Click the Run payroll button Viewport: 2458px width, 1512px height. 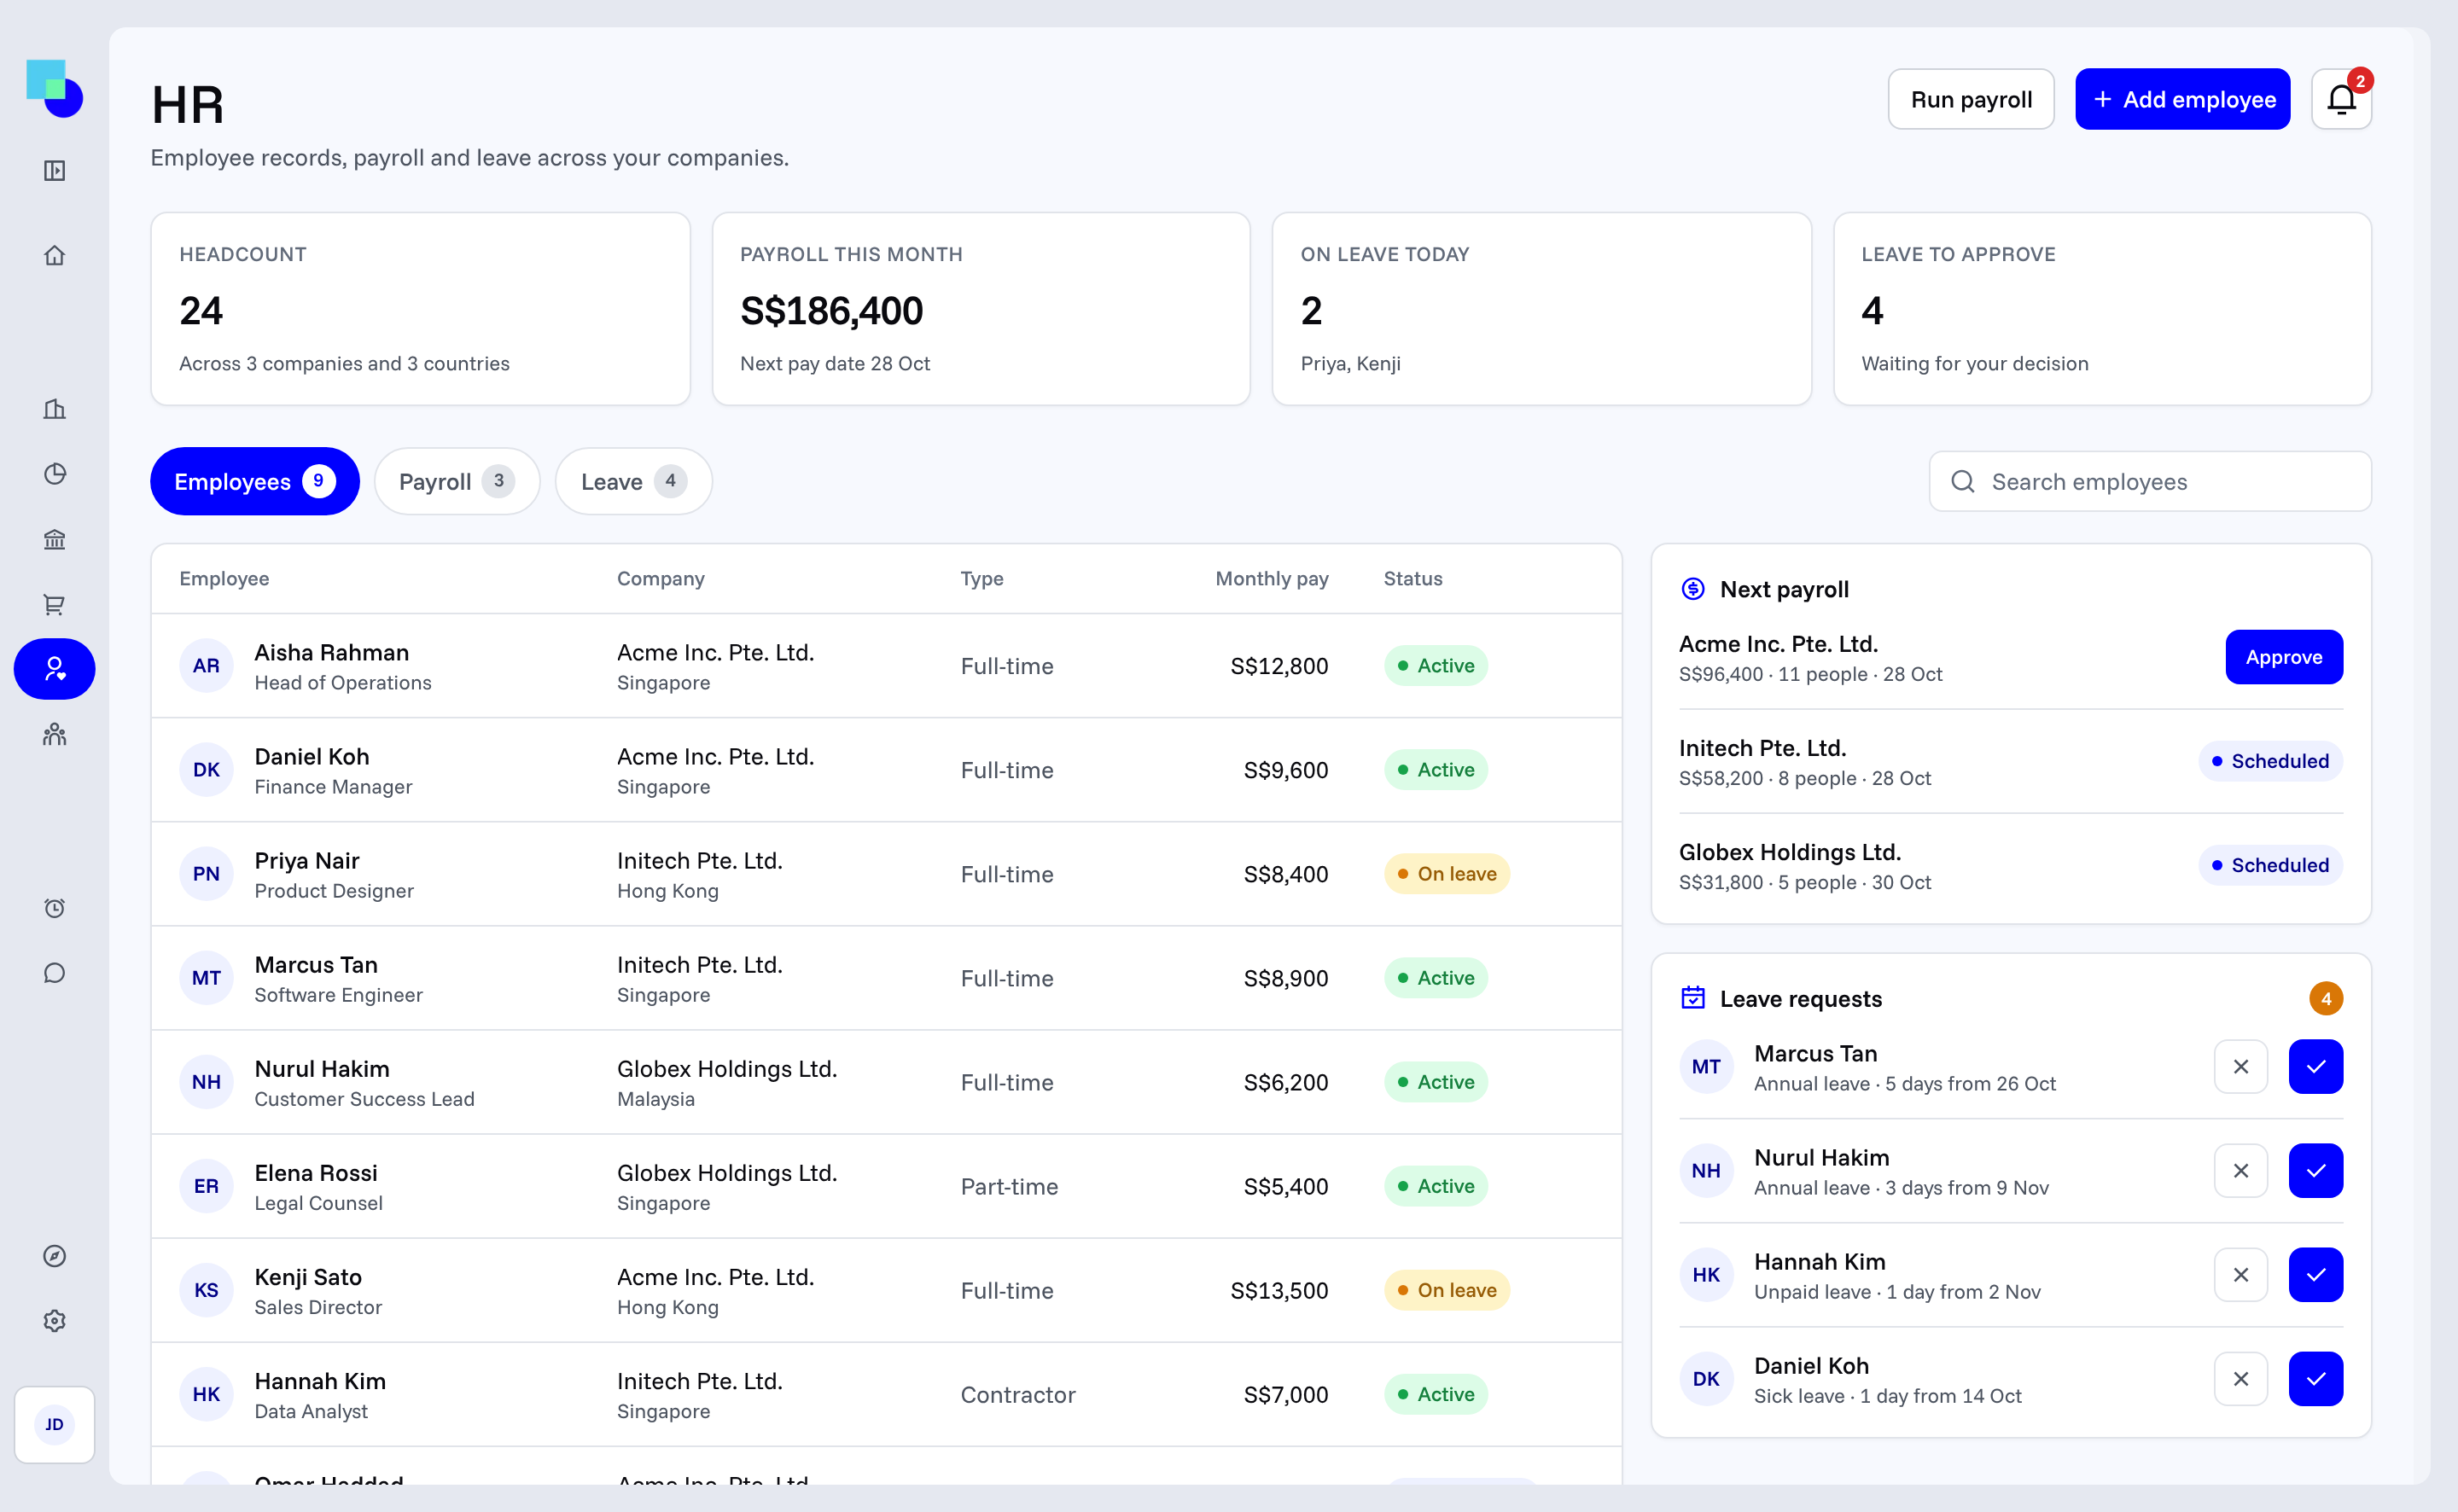[1971, 99]
